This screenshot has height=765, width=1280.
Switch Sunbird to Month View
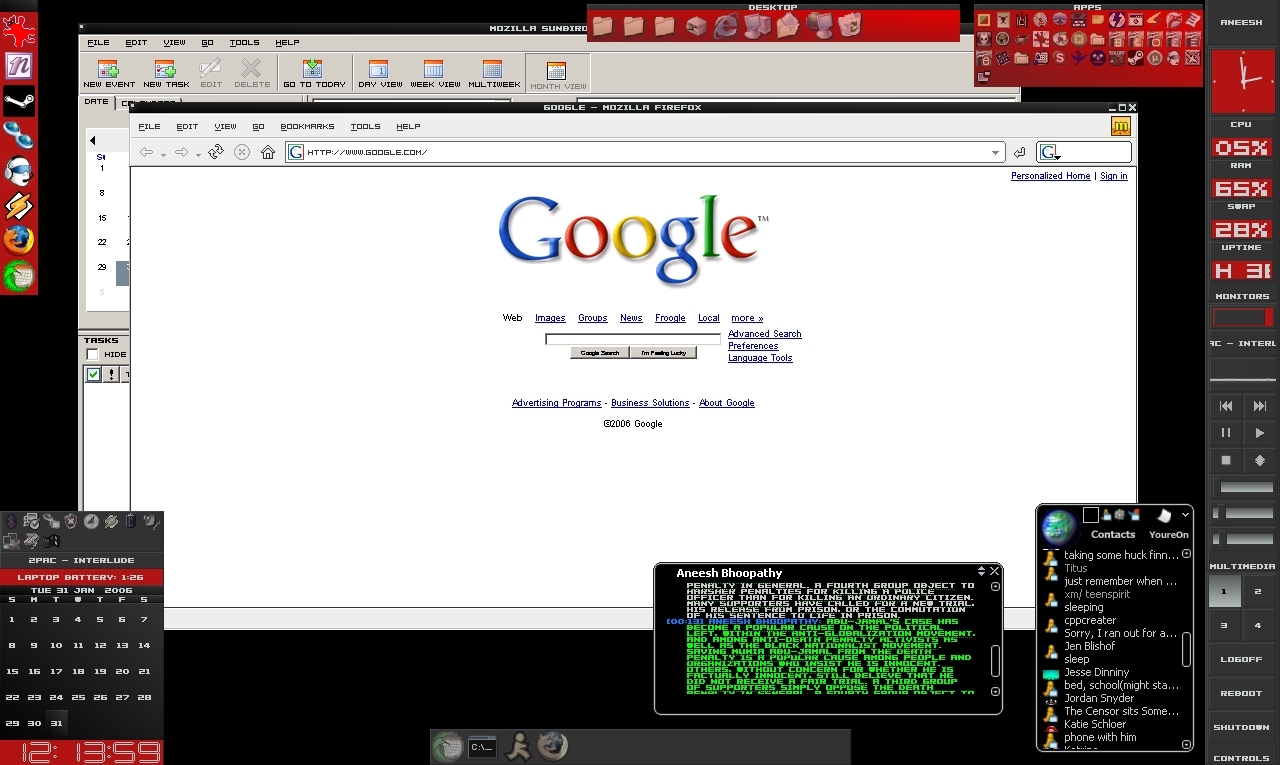[559, 75]
